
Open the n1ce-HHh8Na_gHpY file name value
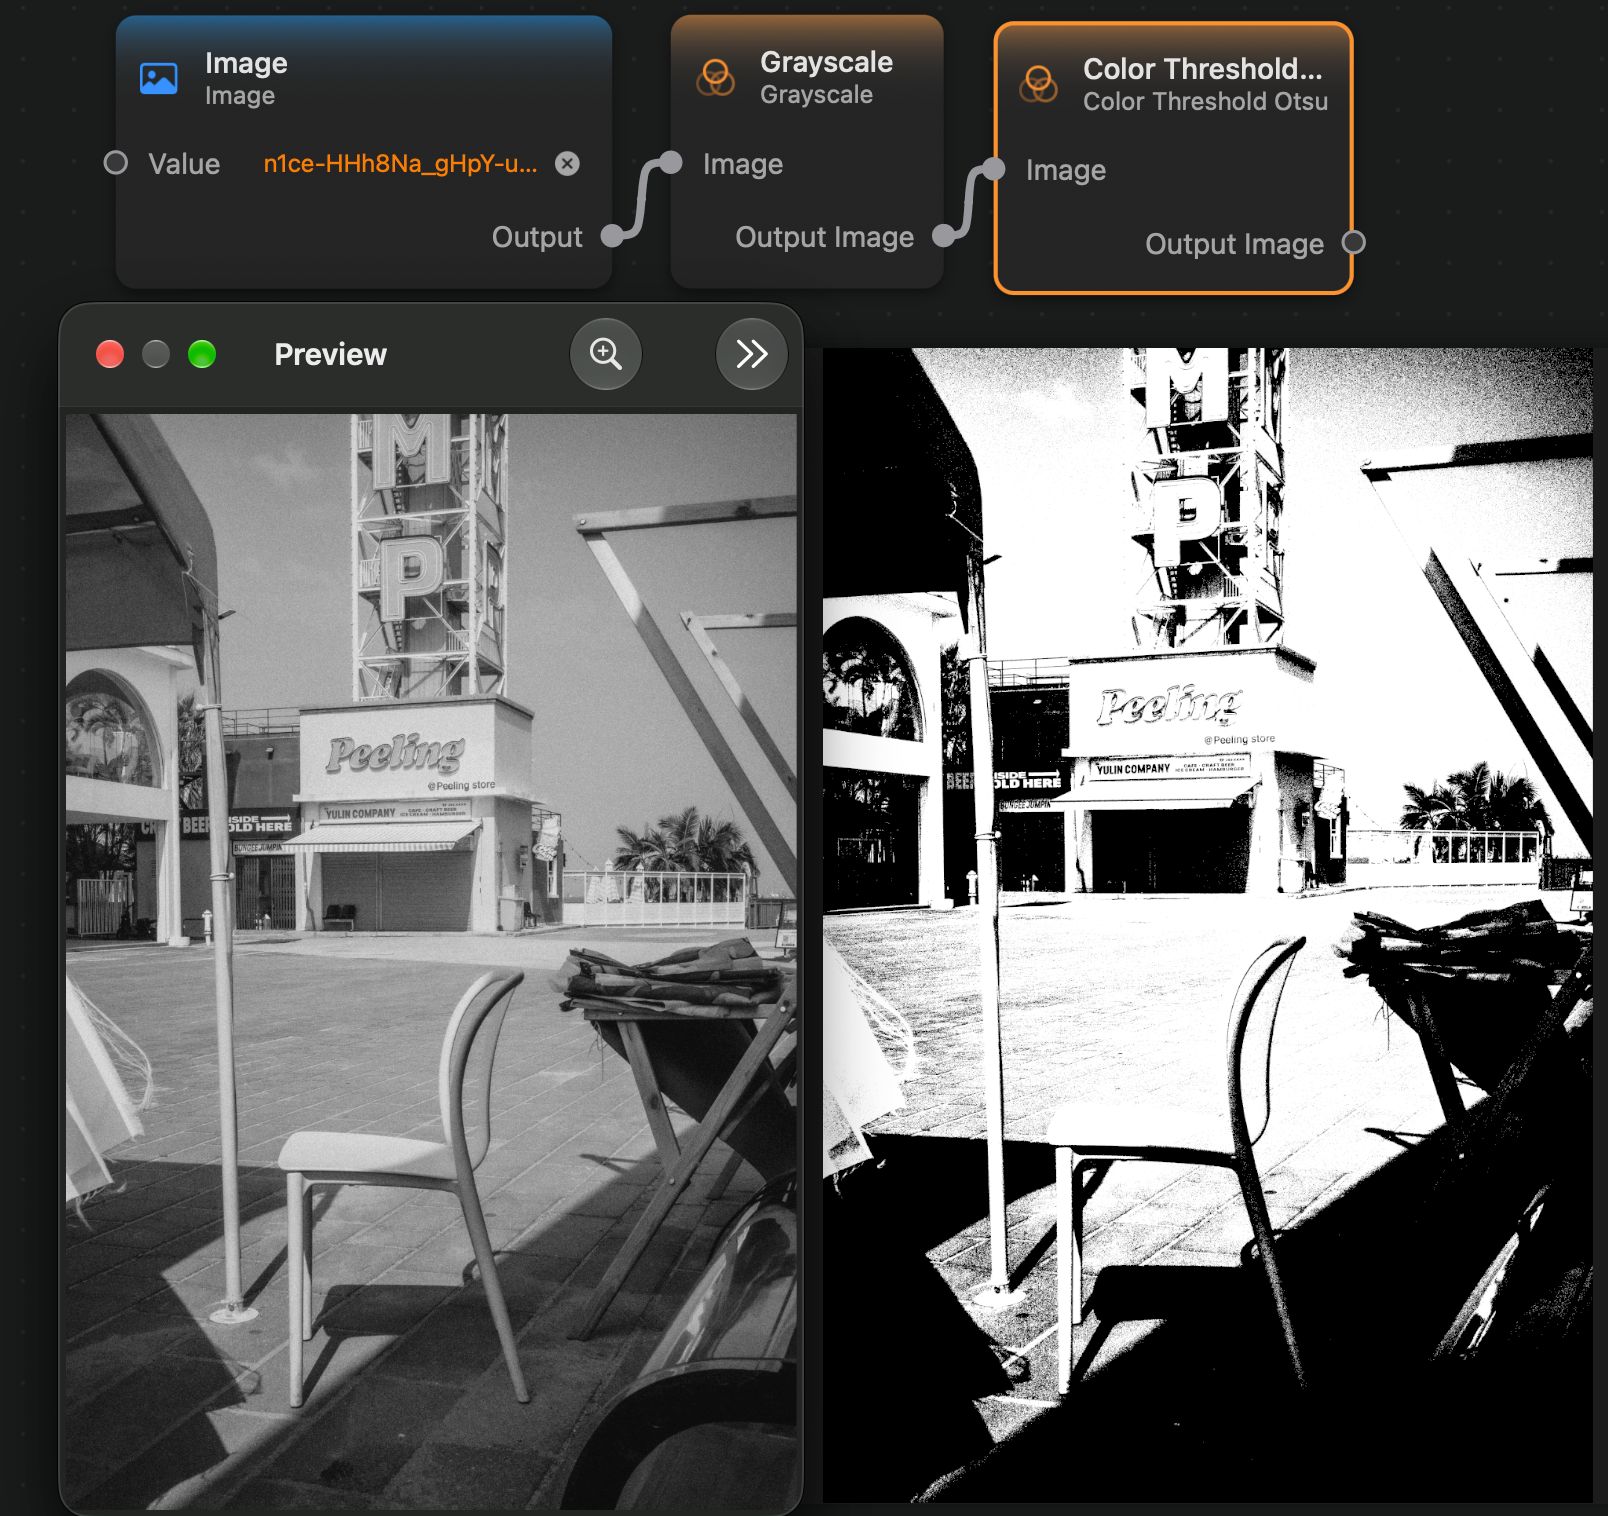(400, 164)
